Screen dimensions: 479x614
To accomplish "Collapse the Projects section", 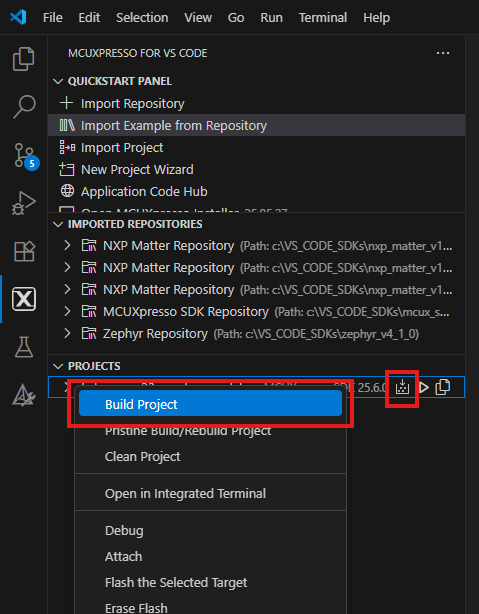I will [x=58, y=367].
